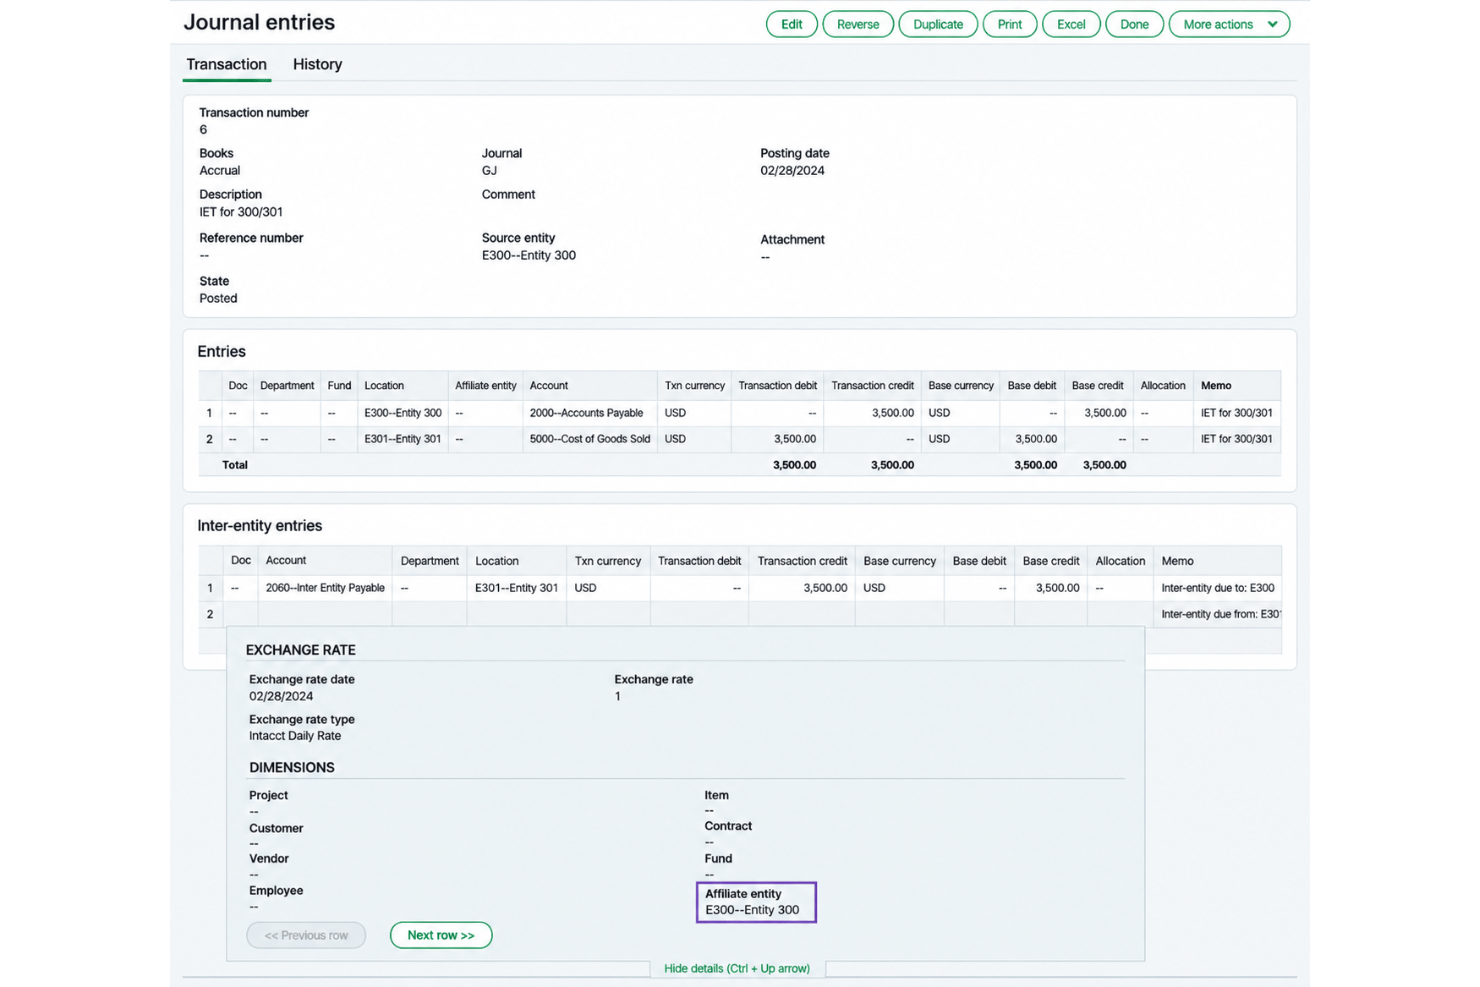Click the Intacct Daily Rate value
This screenshot has width=1480, height=987.
[x=295, y=735]
